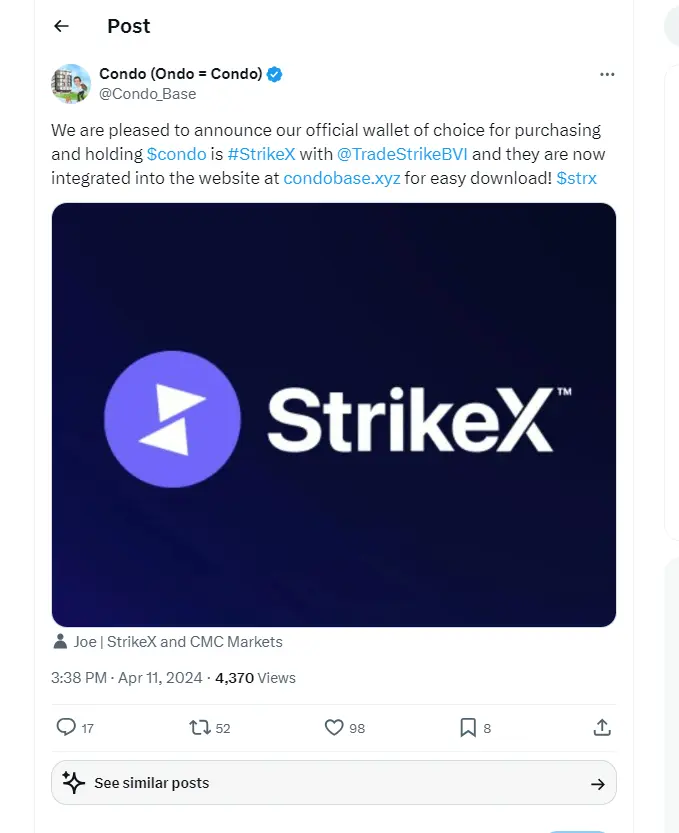Open the Condo profile avatar

click(x=71, y=84)
